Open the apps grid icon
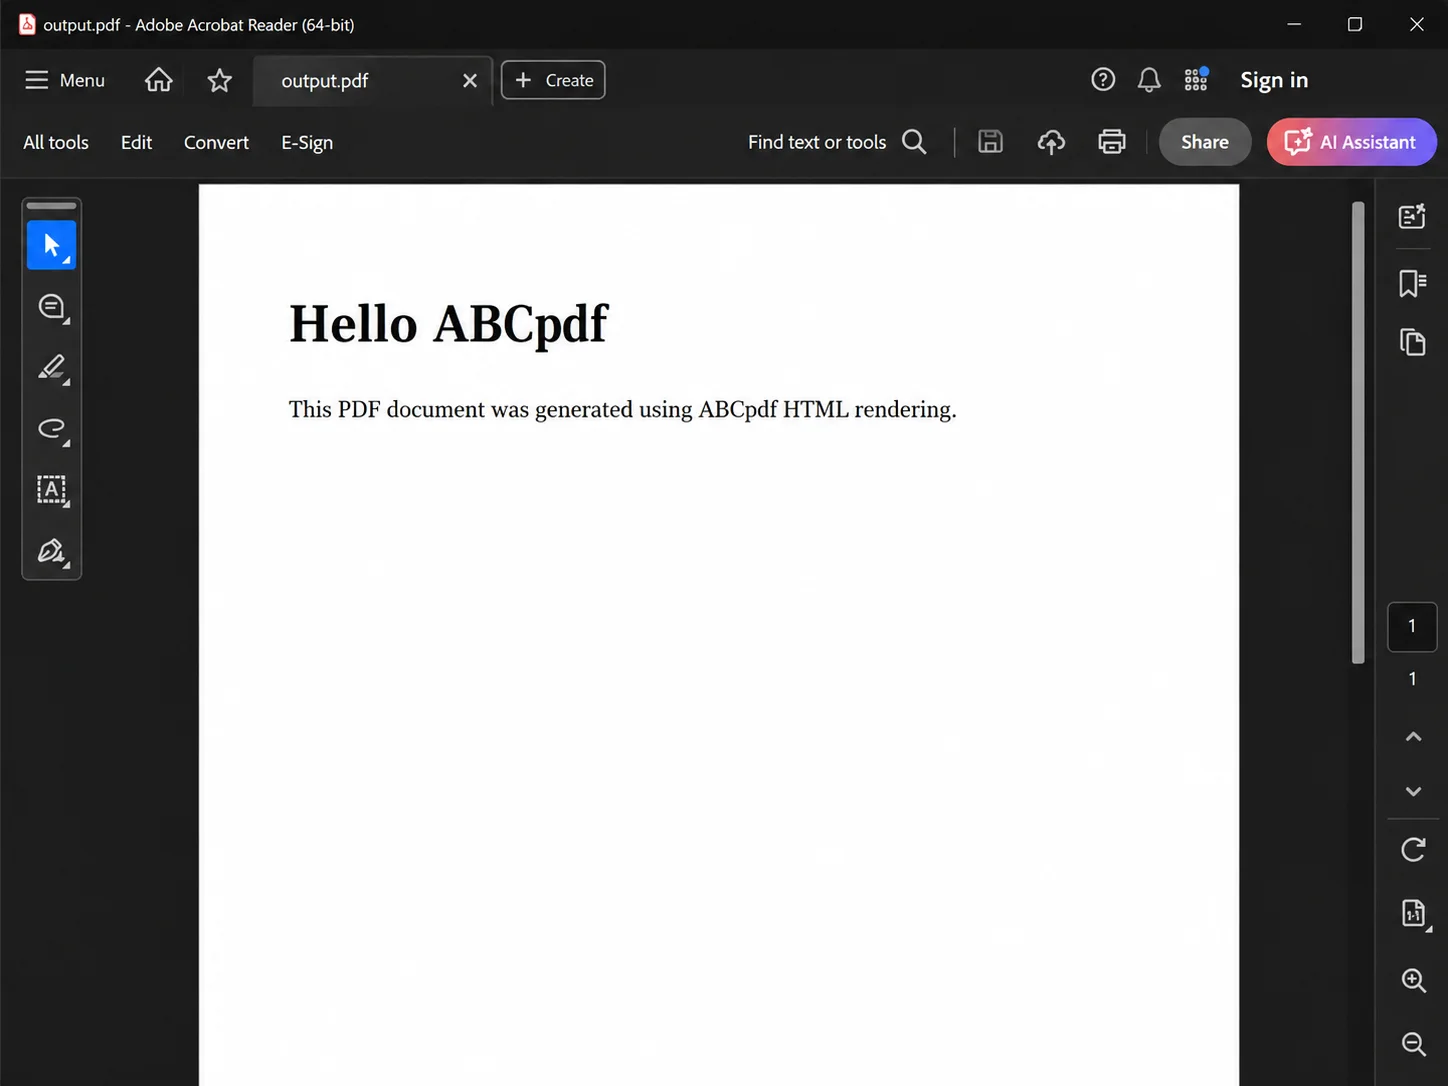The image size is (1448, 1086). pyautogui.click(x=1196, y=80)
